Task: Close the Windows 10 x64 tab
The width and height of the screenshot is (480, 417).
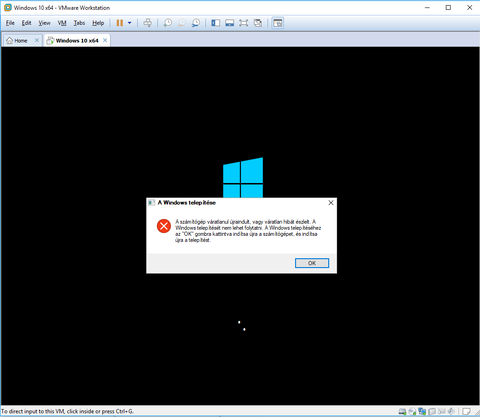Action: click(x=105, y=40)
